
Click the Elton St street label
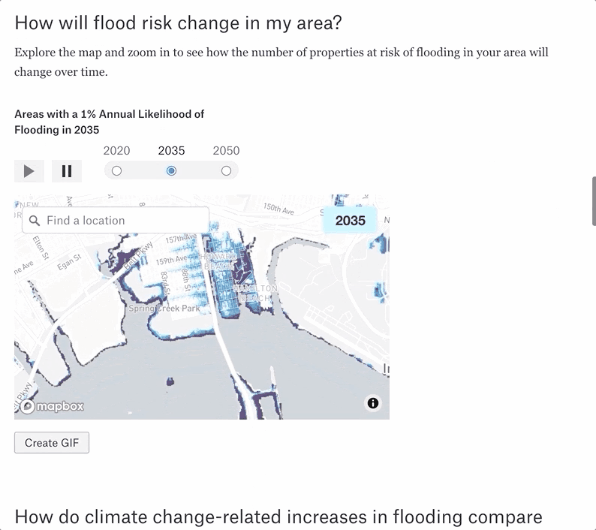41,248
